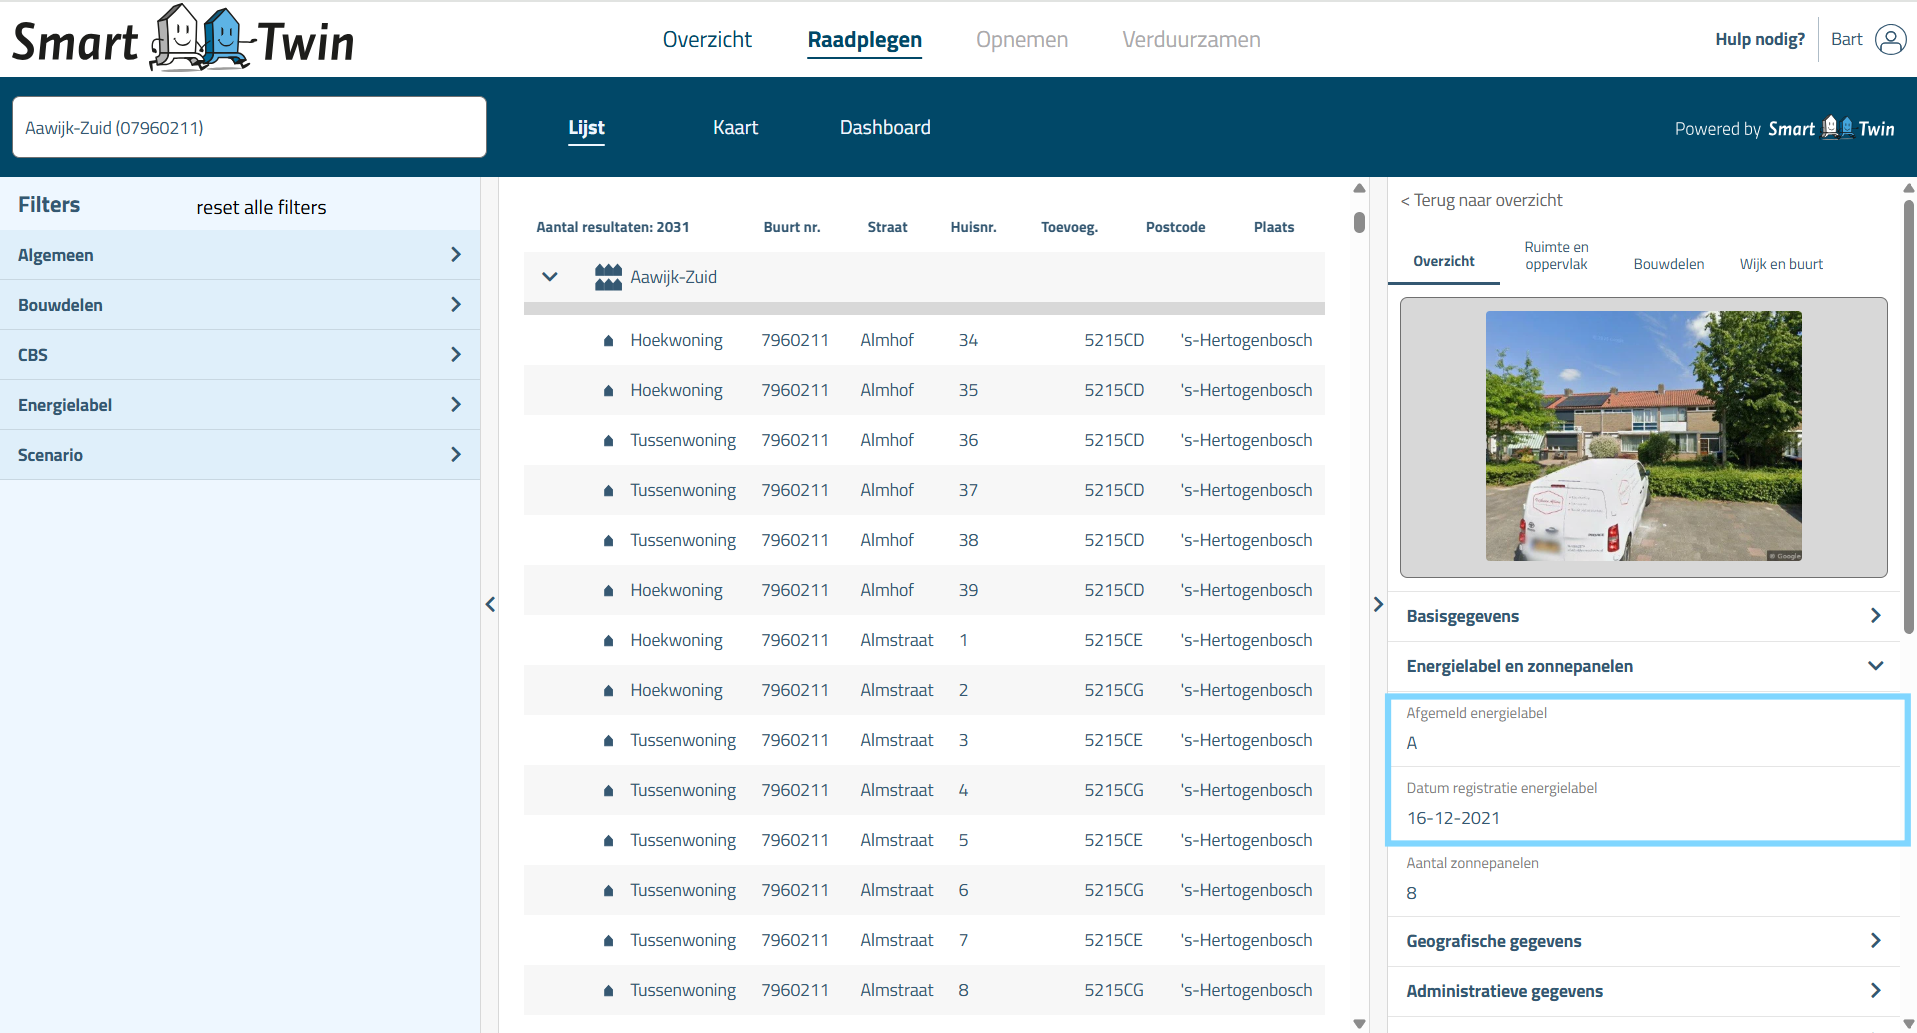Click the Smart Twin logo
This screenshot has width=1917, height=1033.
(x=183, y=40)
